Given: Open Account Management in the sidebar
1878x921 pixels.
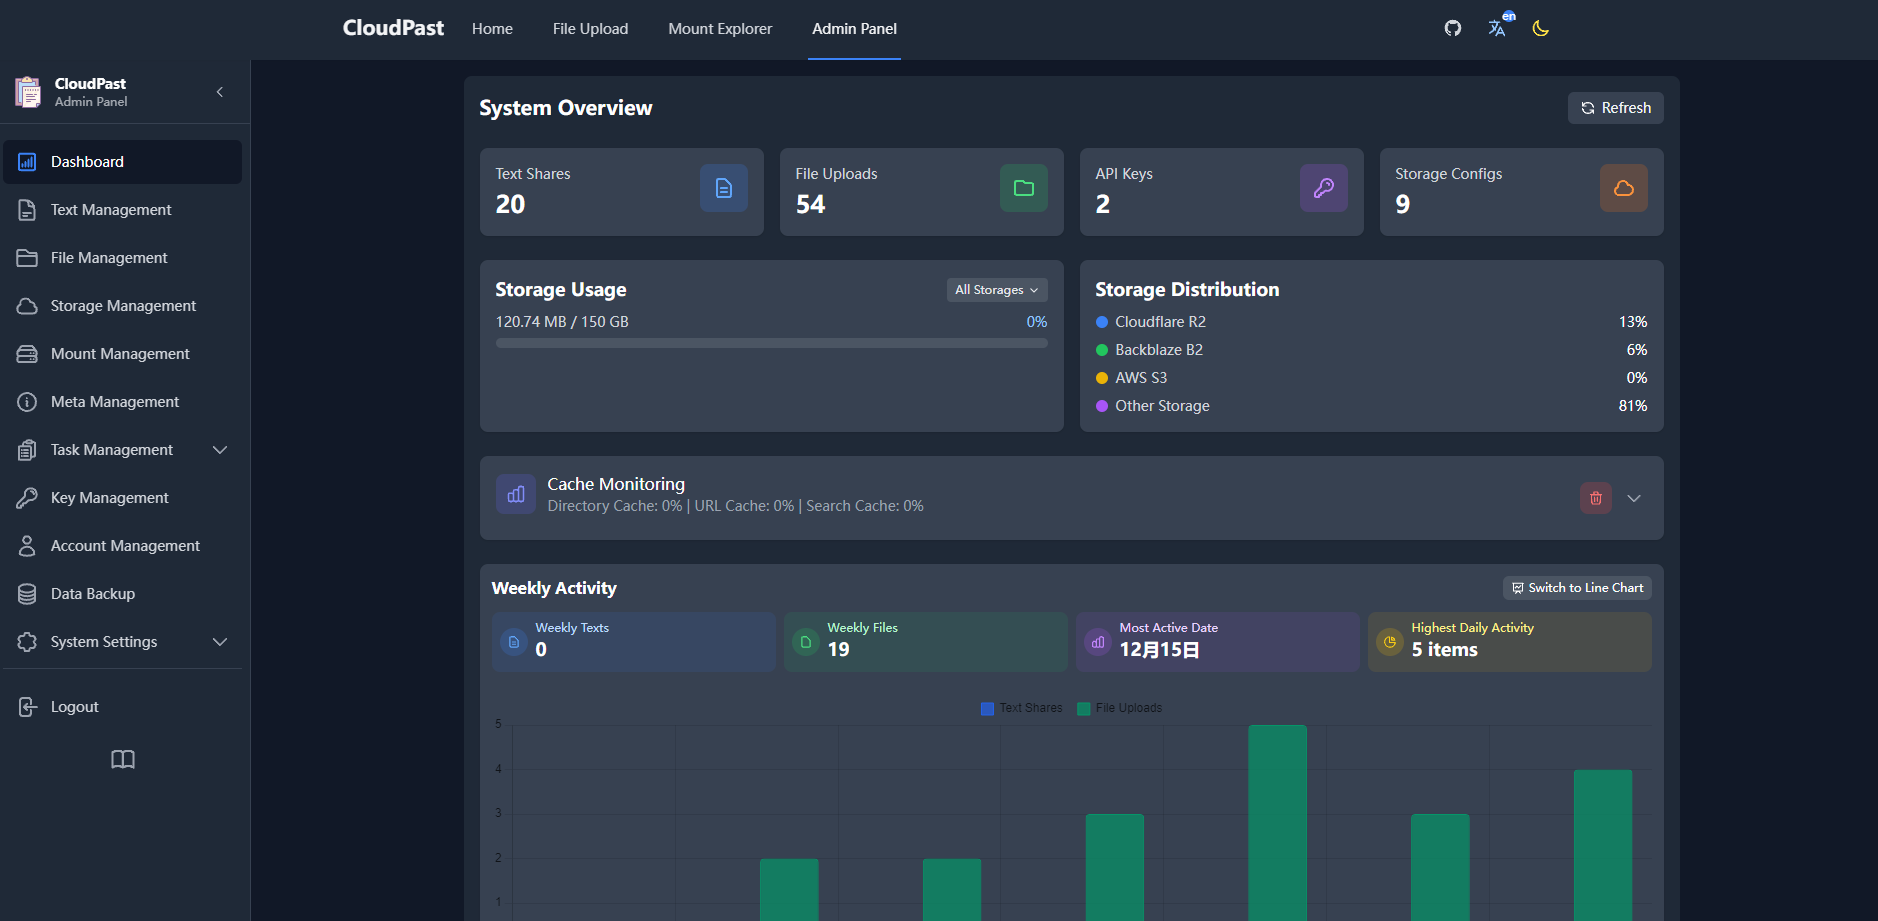Looking at the screenshot, I should (123, 546).
